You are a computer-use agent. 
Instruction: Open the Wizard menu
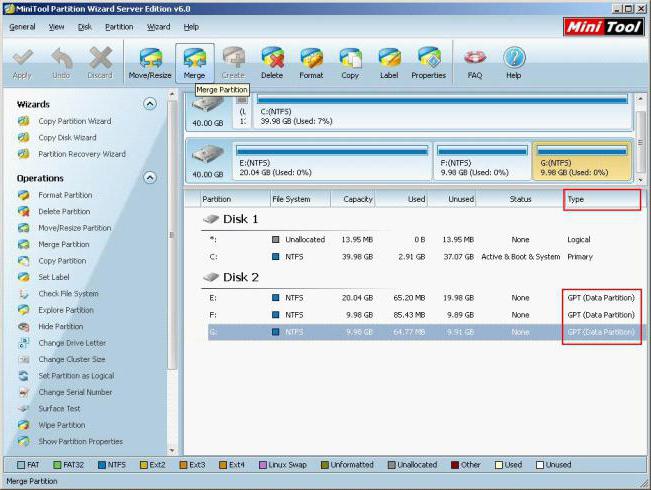pyautogui.click(x=159, y=27)
